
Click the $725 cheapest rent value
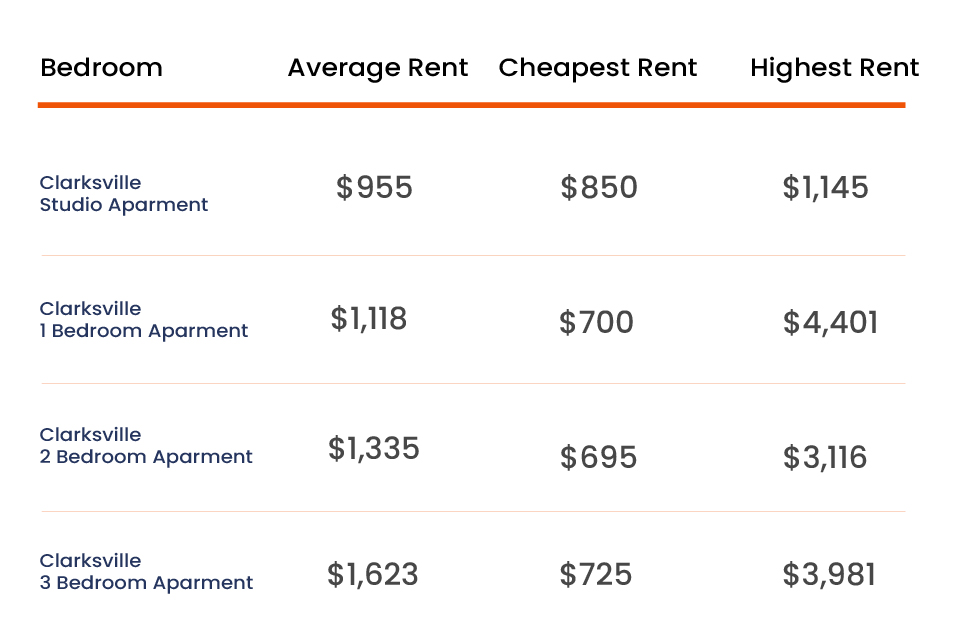click(x=596, y=574)
